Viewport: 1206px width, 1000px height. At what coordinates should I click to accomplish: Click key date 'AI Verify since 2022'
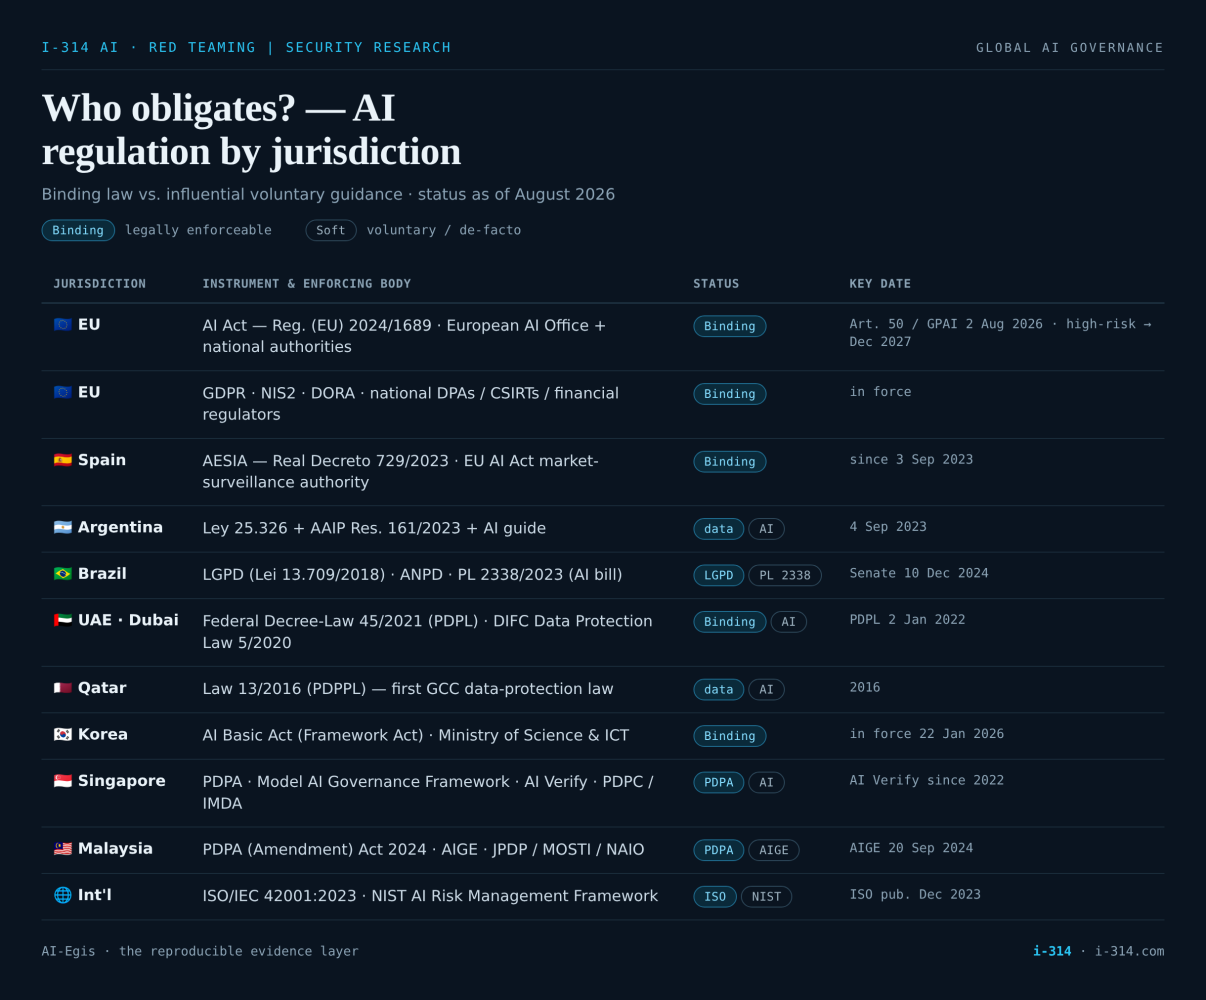pos(927,780)
